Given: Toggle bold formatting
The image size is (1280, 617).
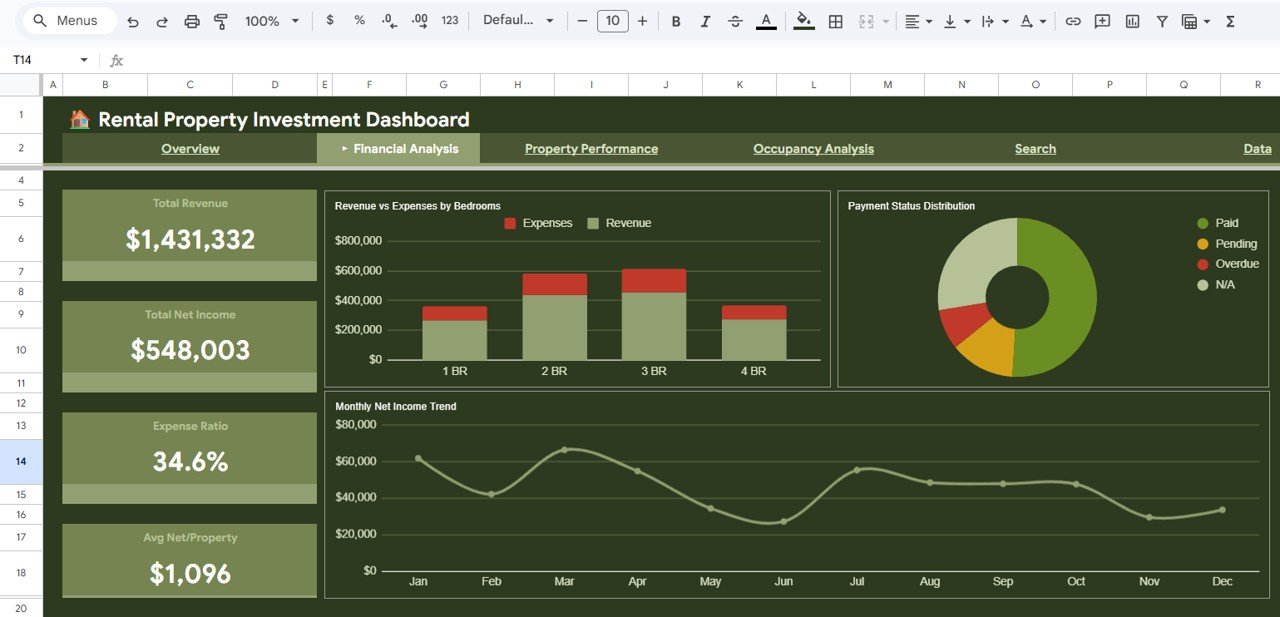Looking at the screenshot, I should (676, 20).
